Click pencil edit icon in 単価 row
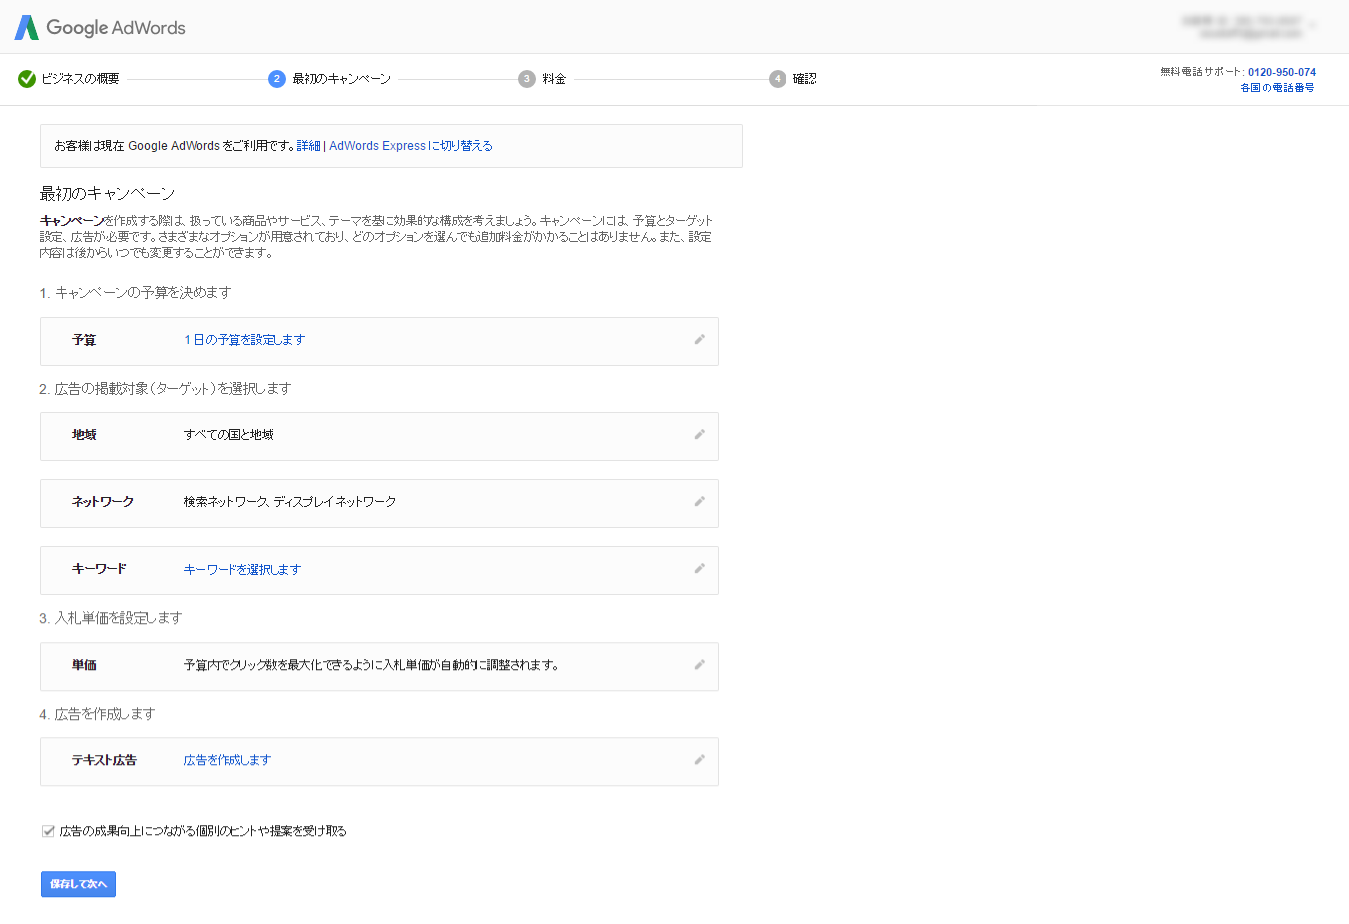This screenshot has height=924, width=1349. (699, 665)
